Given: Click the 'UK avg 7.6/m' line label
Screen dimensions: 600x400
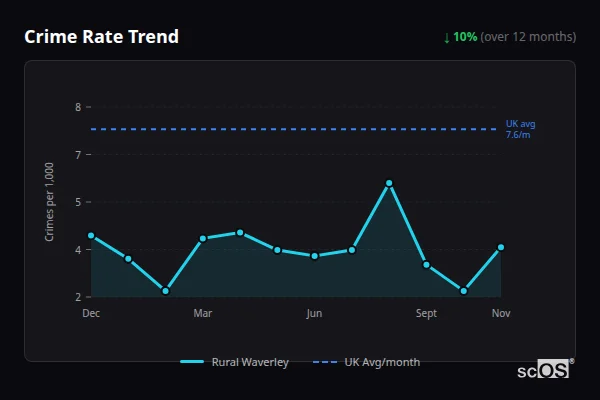Looking at the screenshot, I should click(520, 129).
